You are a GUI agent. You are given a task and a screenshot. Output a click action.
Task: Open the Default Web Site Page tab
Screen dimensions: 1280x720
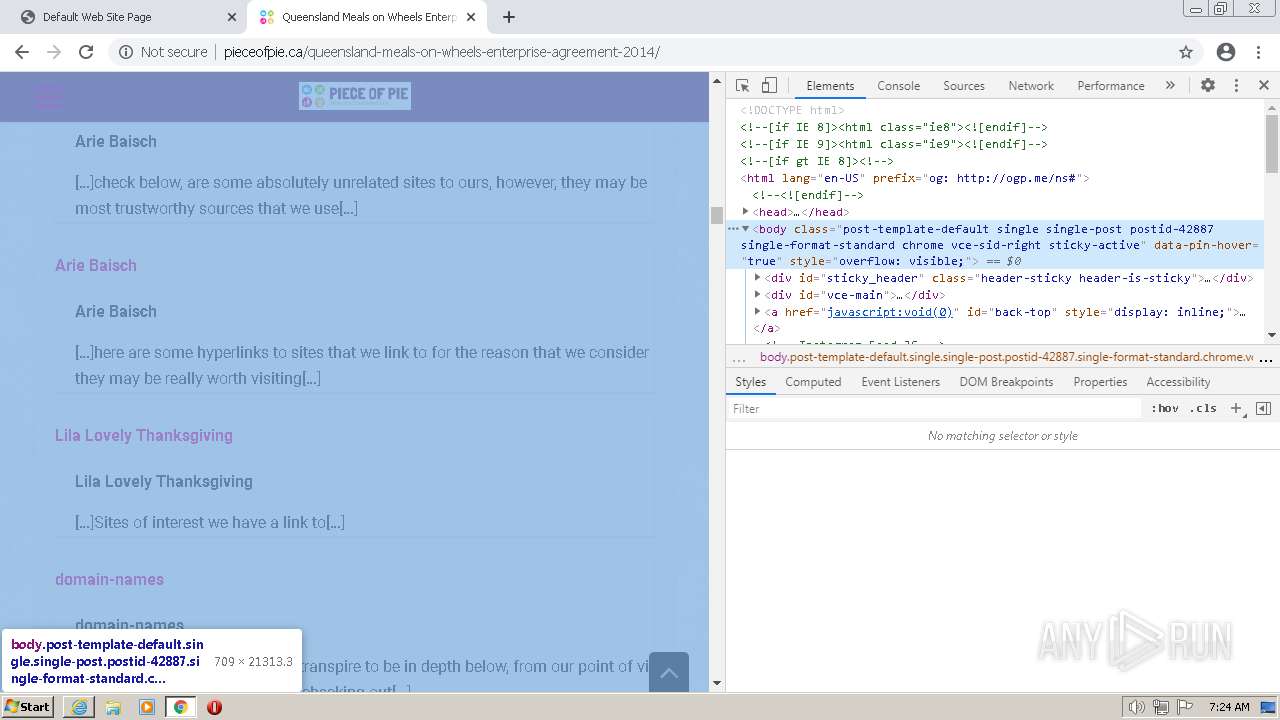point(120,17)
